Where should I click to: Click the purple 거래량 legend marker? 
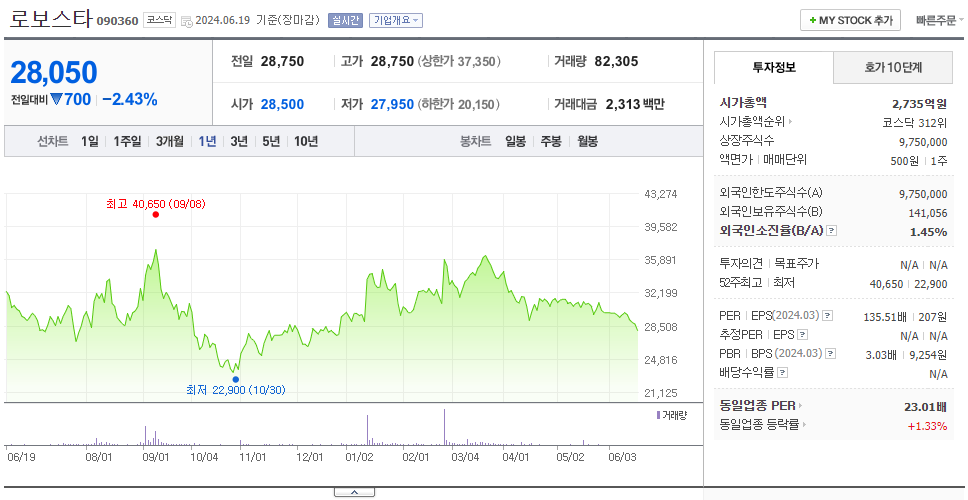[658, 415]
